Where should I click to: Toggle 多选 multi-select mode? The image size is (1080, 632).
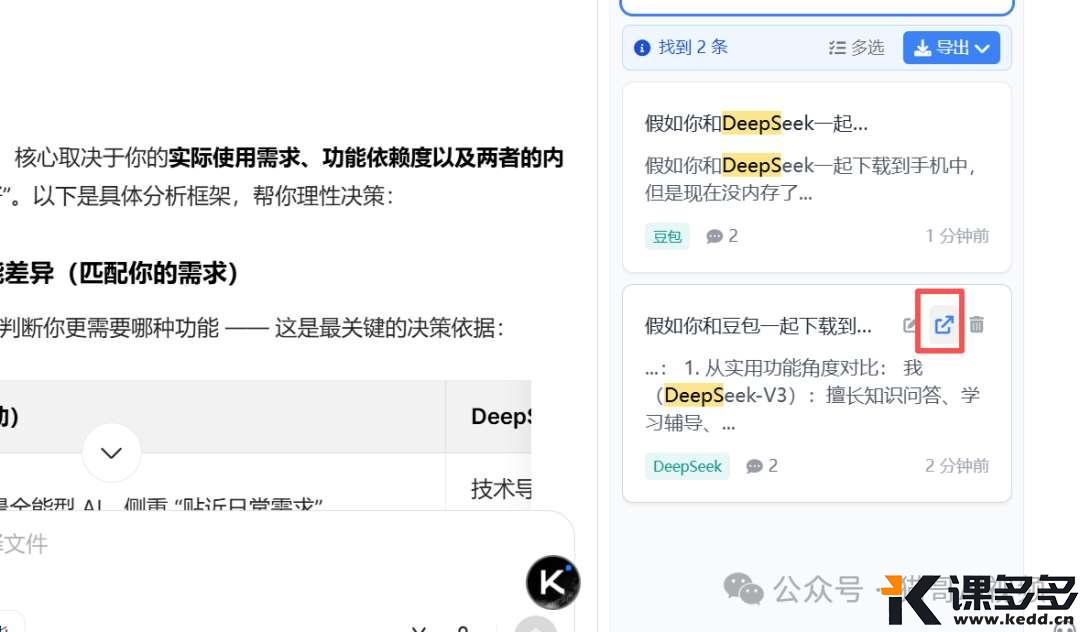pyautogui.click(x=856, y=48)
